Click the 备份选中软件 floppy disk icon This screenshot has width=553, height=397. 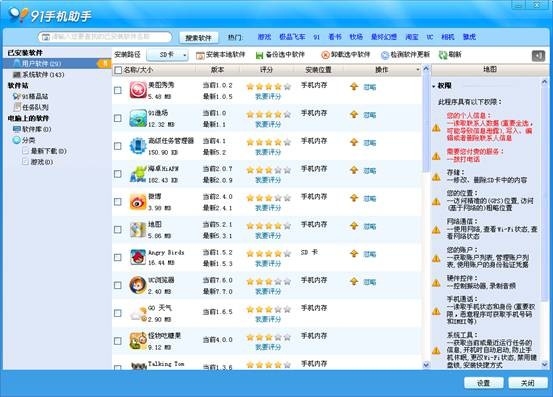pos(260,55)
